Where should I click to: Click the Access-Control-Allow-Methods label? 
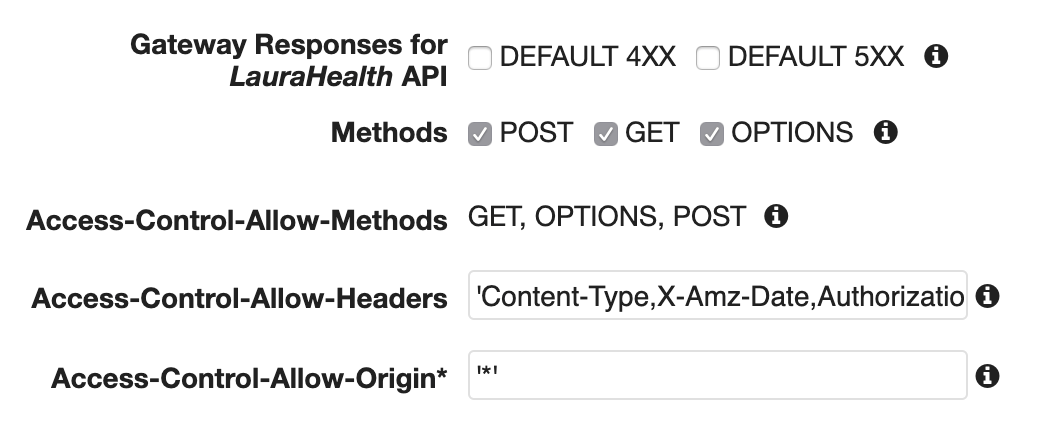point(237,219)
